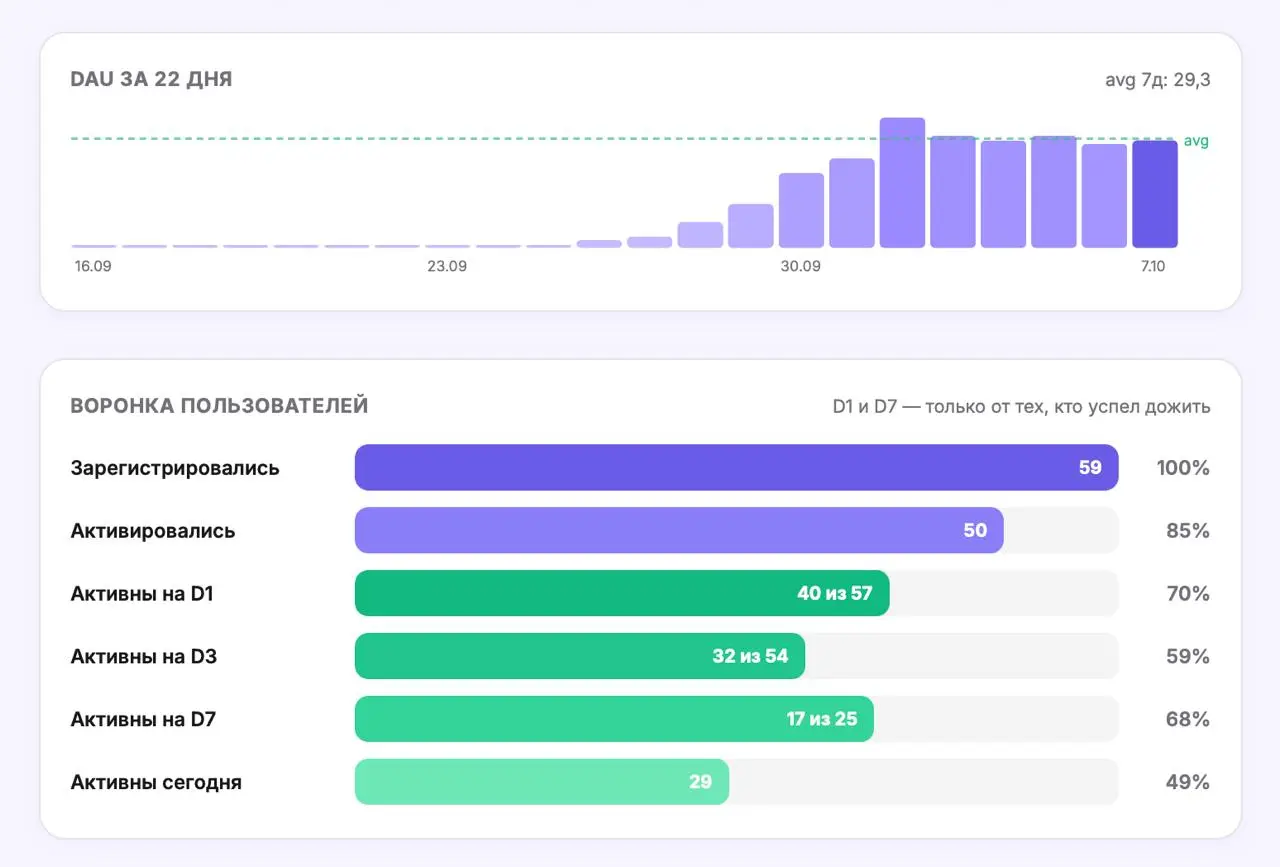Select the "Активны на D3" row label
The width and height of the screenshot is (1280, 867).
tap(144, 657)
